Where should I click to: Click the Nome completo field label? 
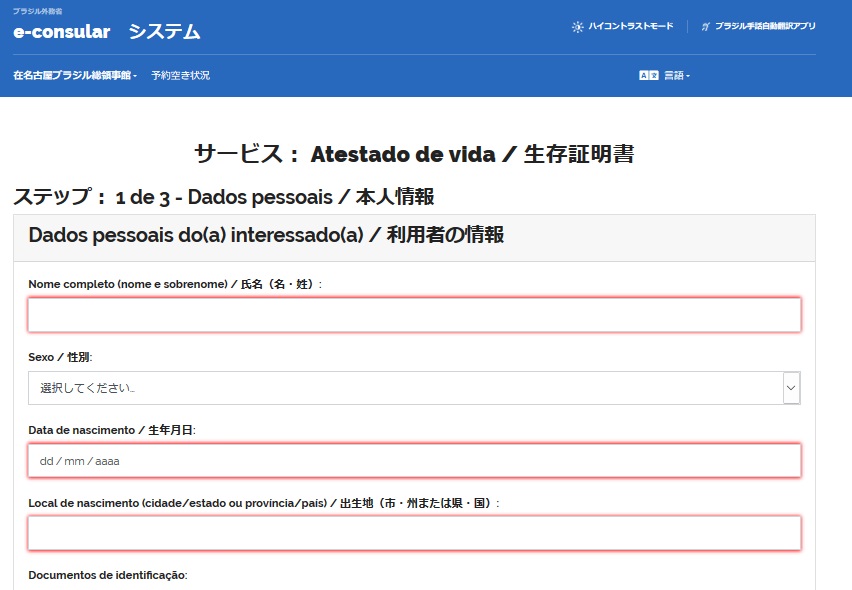click(x=175, y=284)
